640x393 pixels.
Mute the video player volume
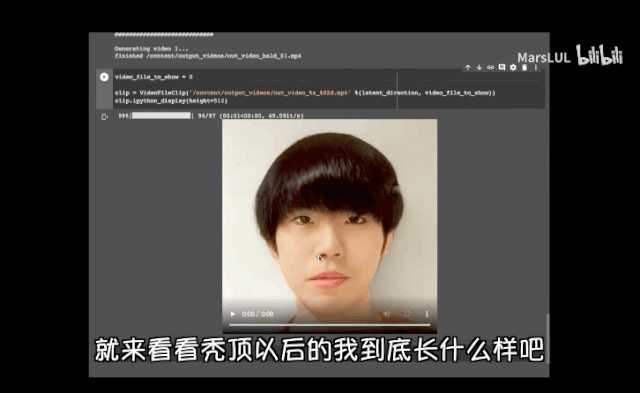point(387,314)
